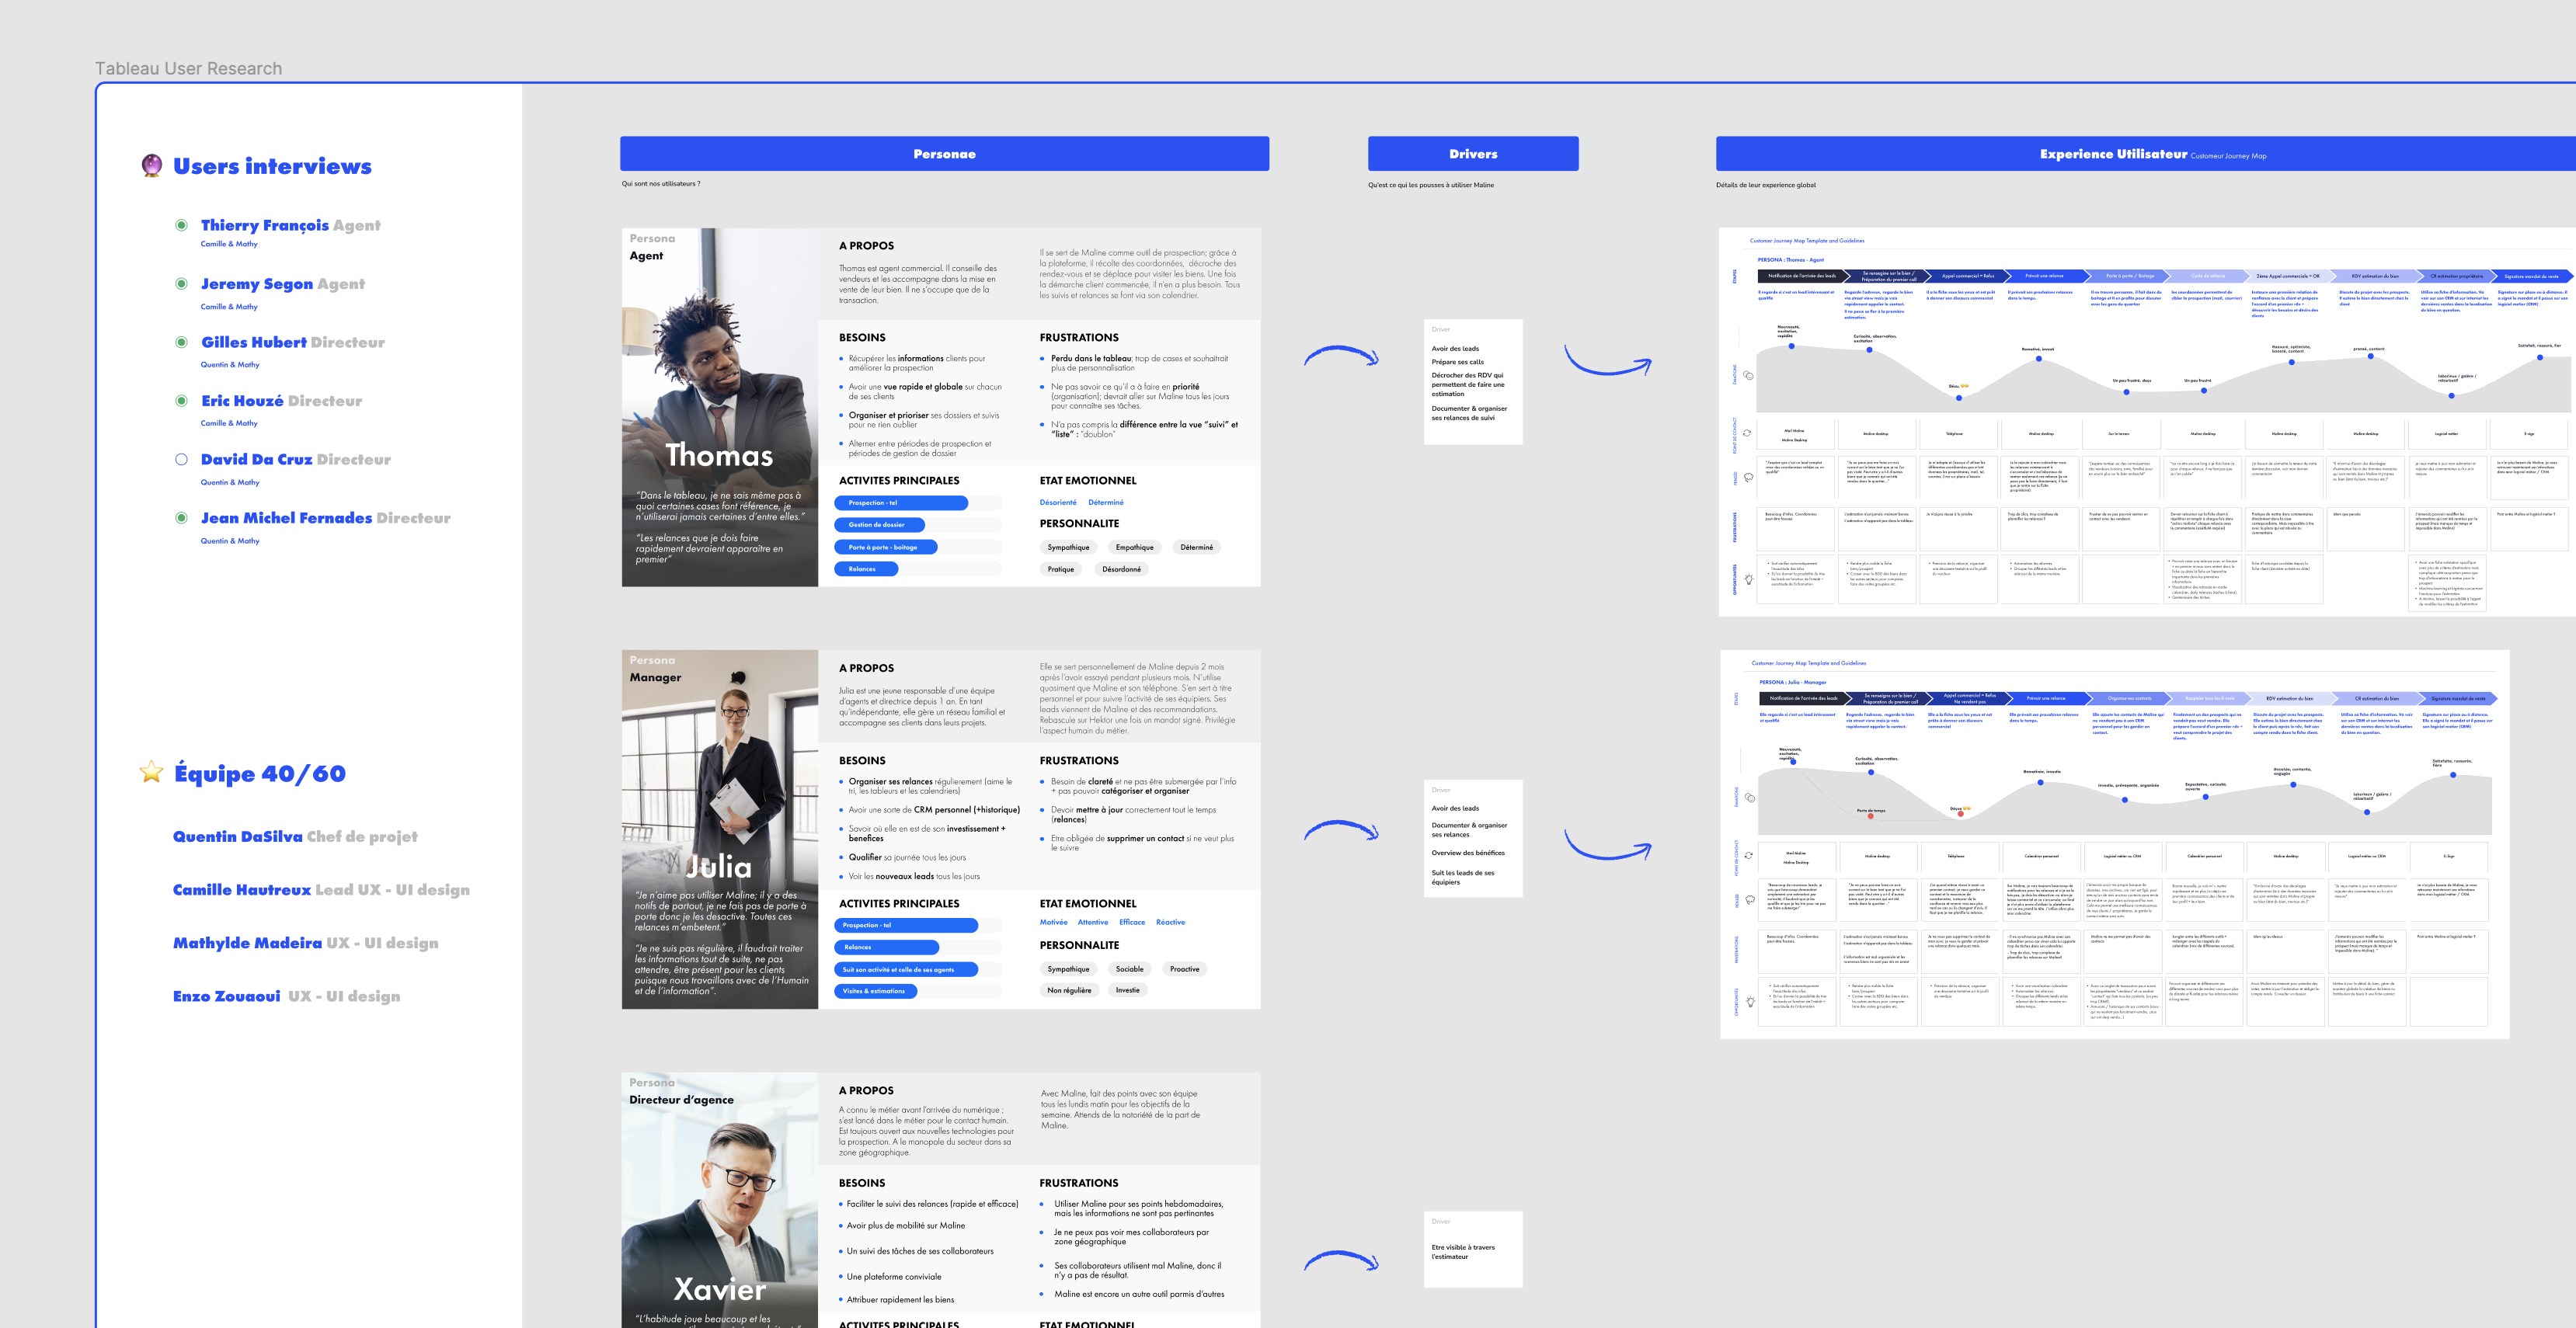The image size is (2576, 1328).
Task: Click 'Une plateforme conviviale' in Xavier's besoins
Action: coord(894,1277)
